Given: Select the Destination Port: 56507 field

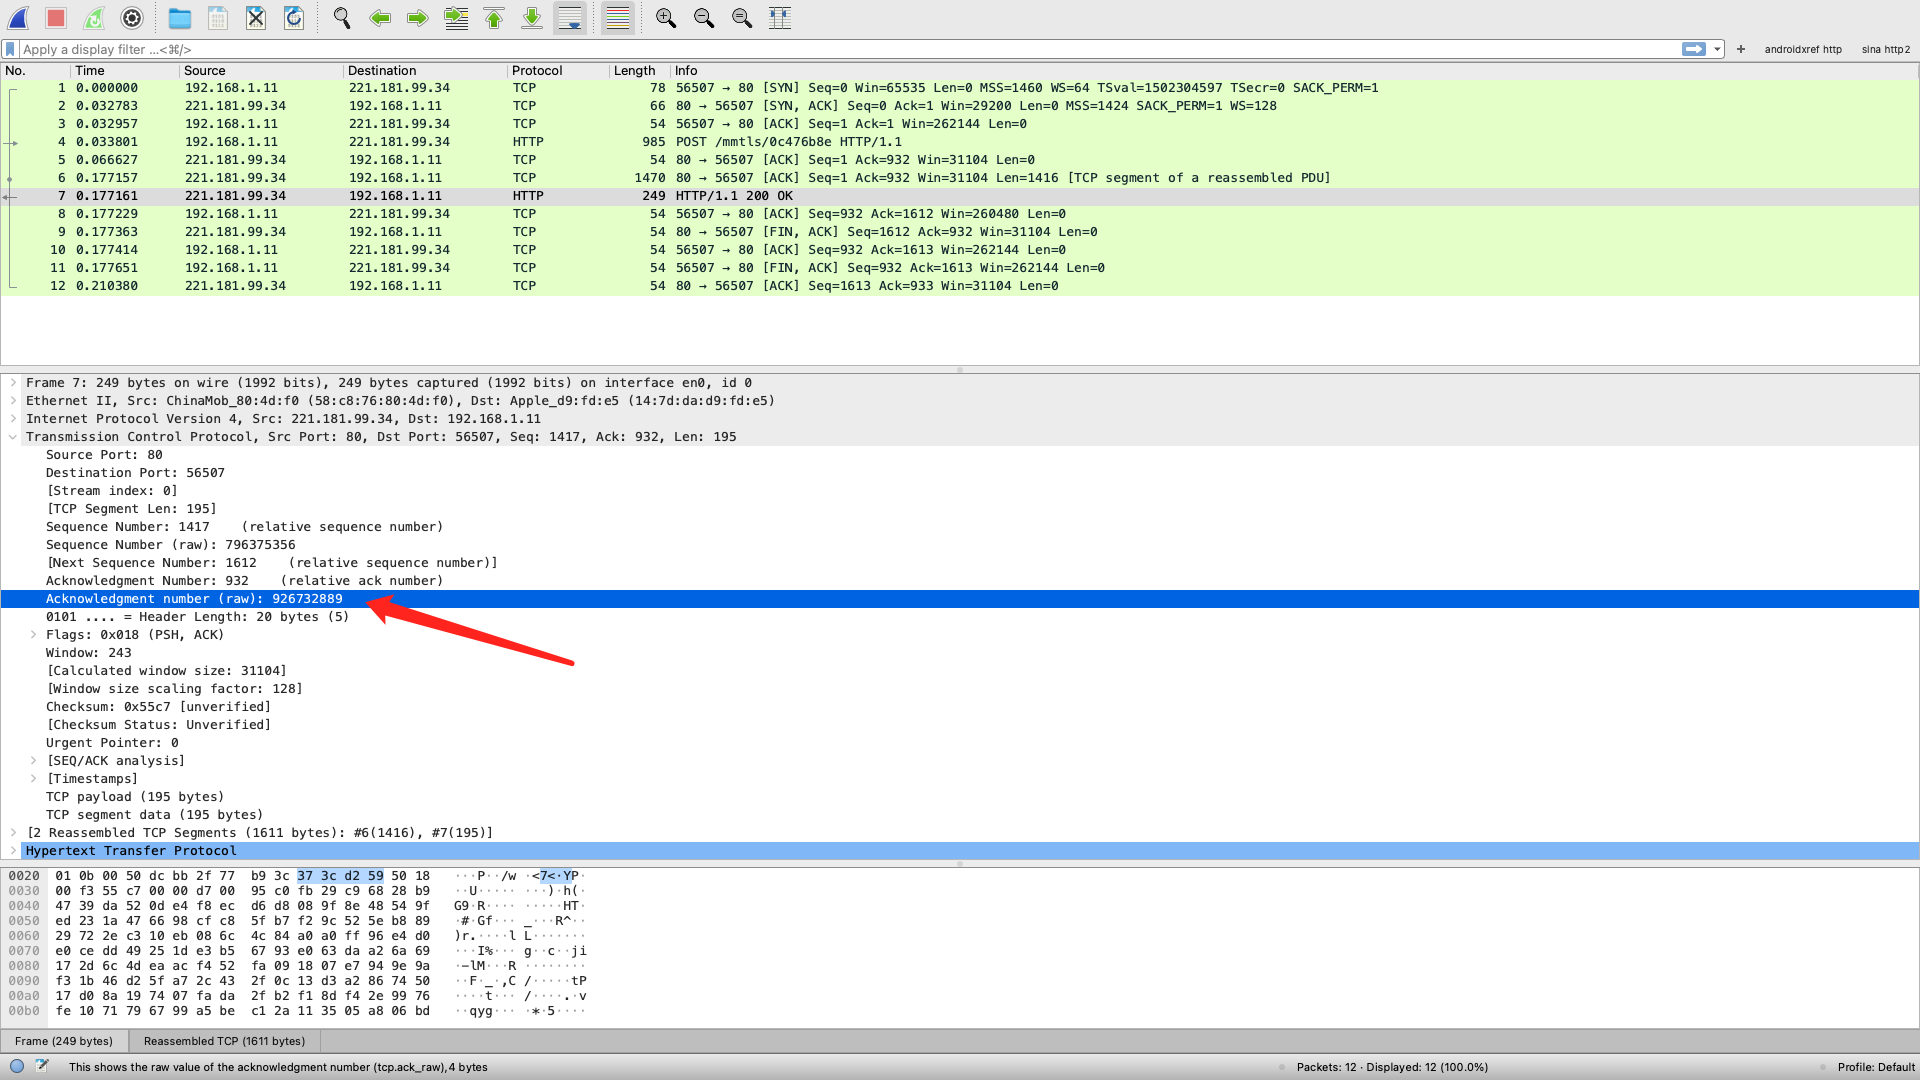Looking at the screenshot, I should pyautogui.click(x=960, y=473).
